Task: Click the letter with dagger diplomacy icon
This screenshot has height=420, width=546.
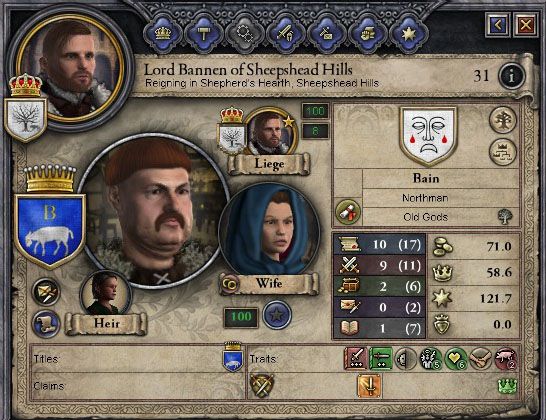Action: coord(46,292)
